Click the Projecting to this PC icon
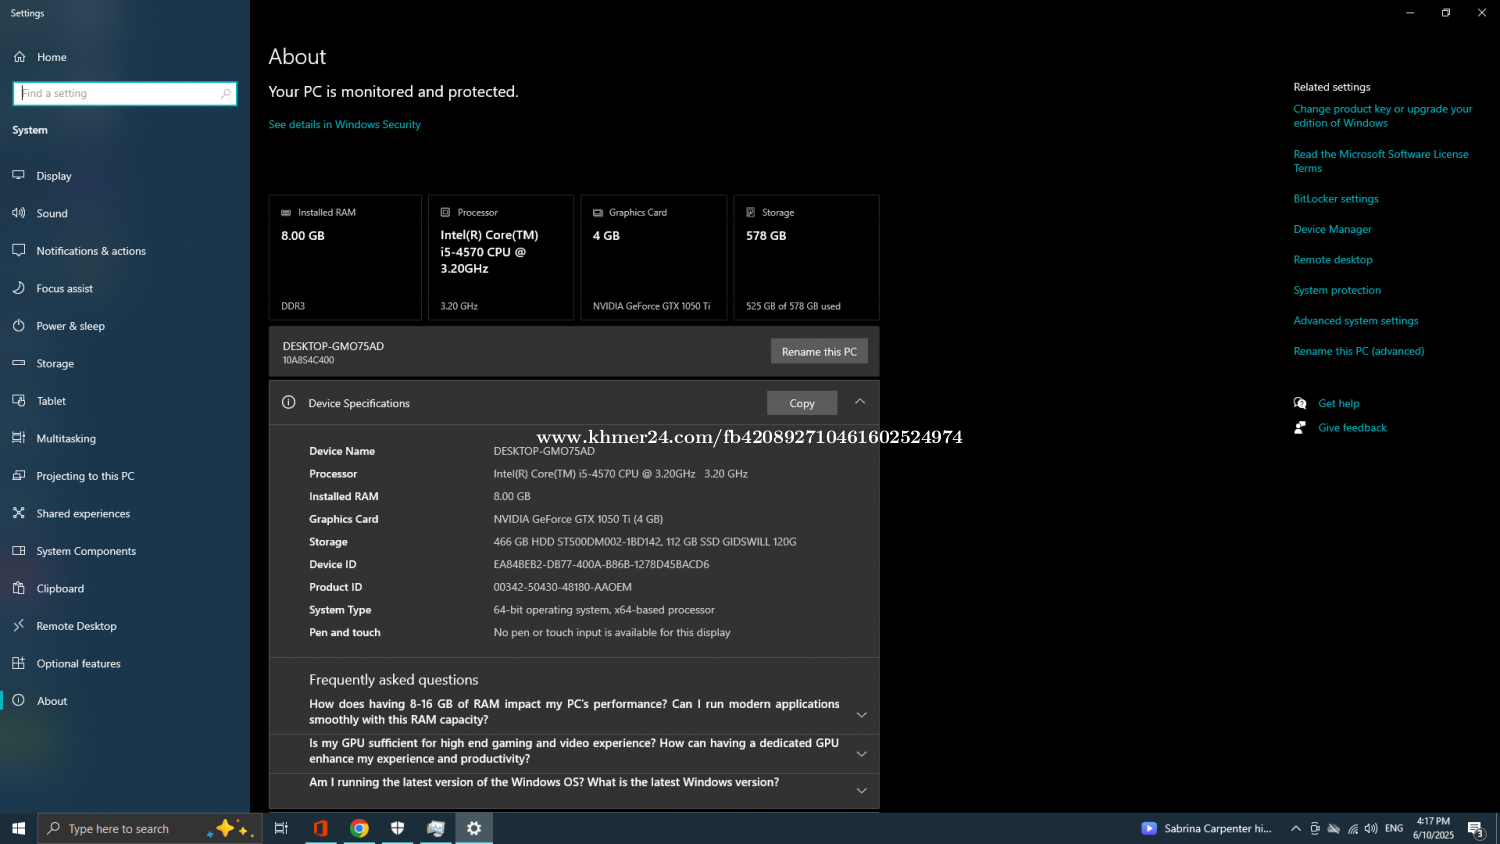Viewport: 1500px width, 844px height. [x=19, y=476]
